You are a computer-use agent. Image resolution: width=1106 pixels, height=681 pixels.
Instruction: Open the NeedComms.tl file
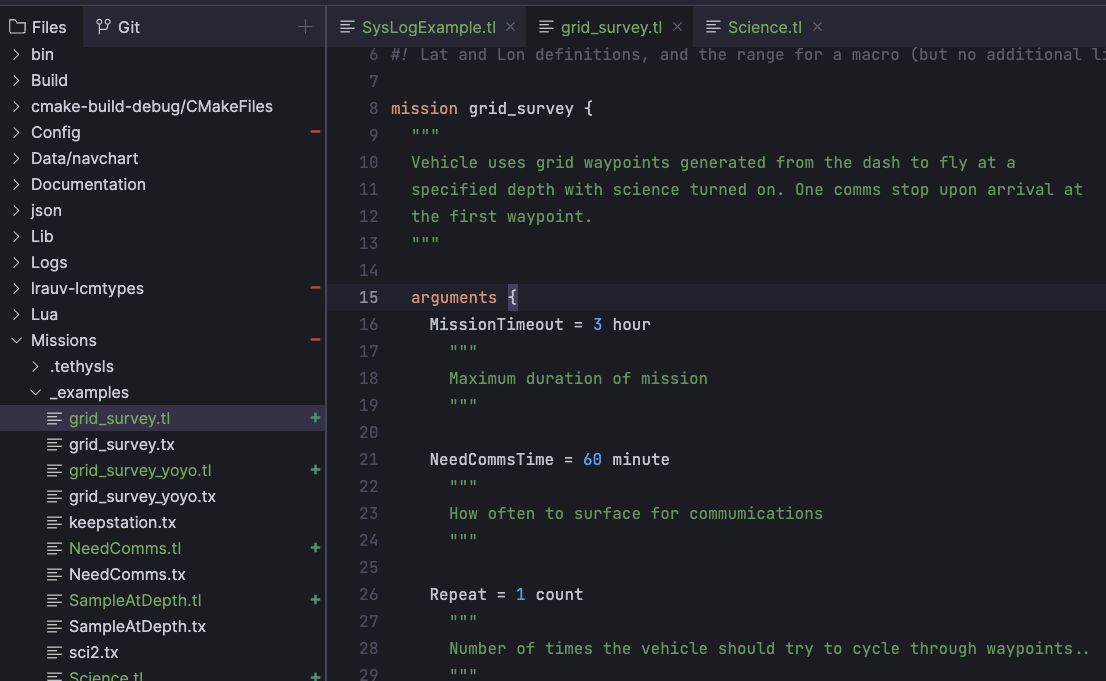(x=125, y=548)
